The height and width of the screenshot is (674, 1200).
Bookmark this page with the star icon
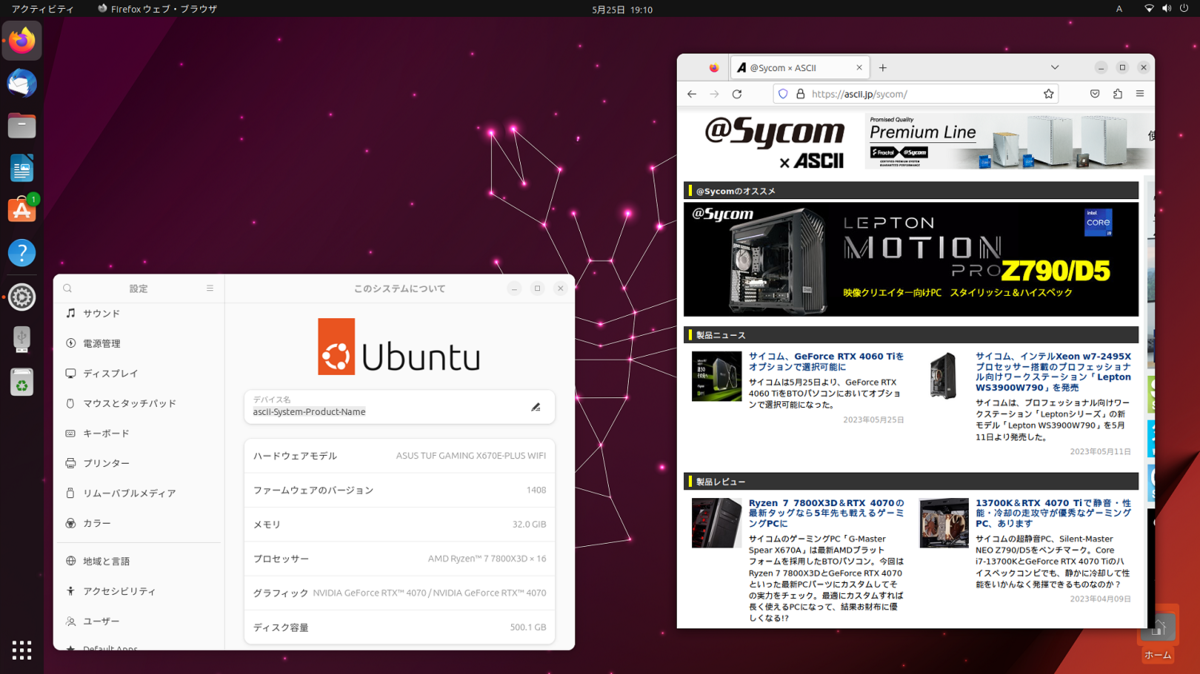[1049, 94]
